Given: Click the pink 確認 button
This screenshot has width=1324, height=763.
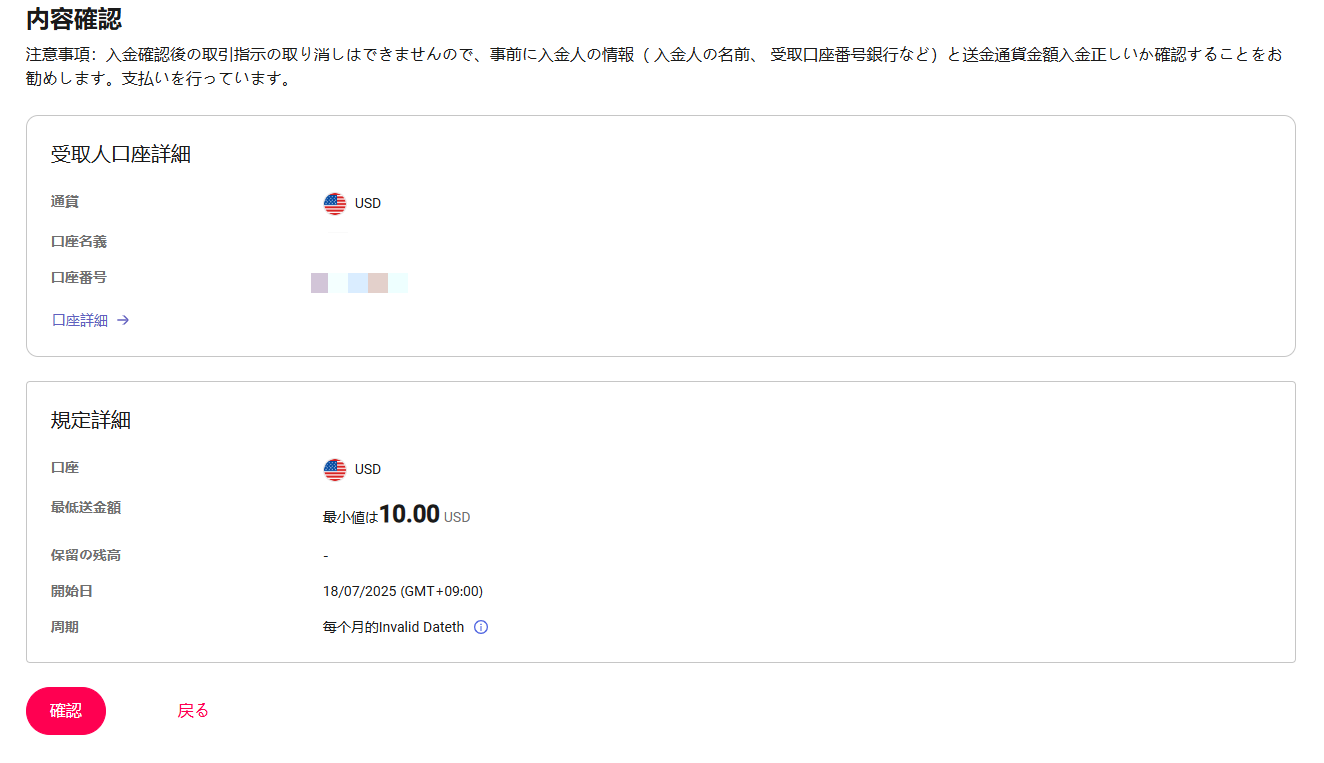Looking at the screenshot, I should pos(66,711).
